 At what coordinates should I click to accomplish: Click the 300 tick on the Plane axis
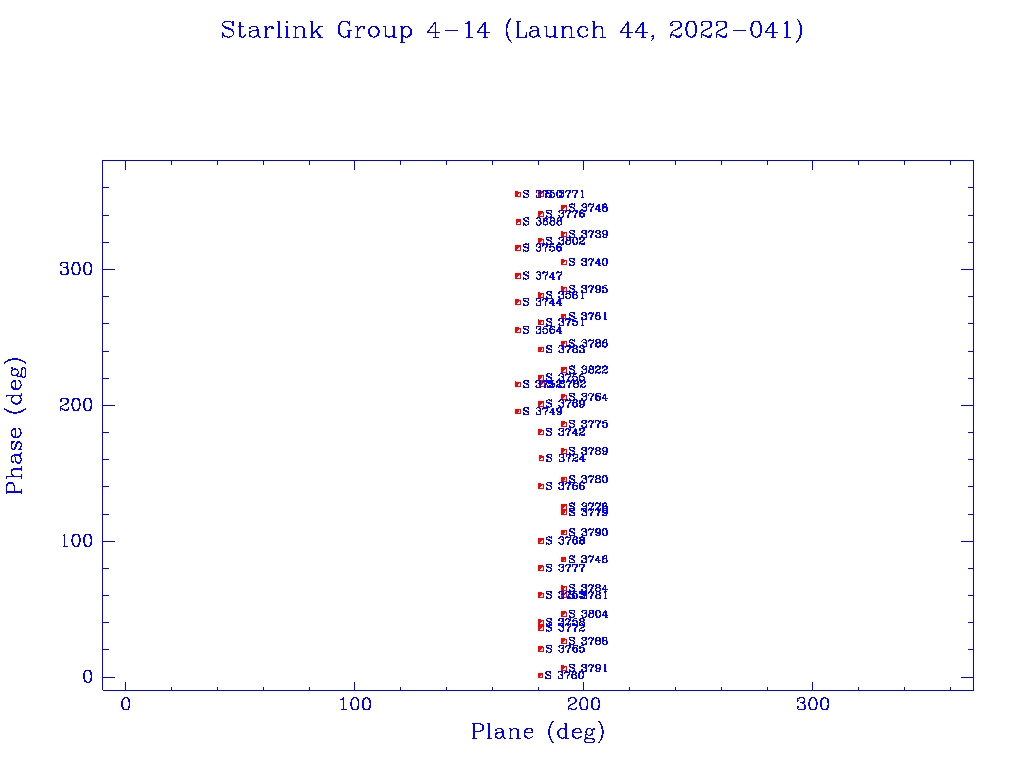[813, 704]
